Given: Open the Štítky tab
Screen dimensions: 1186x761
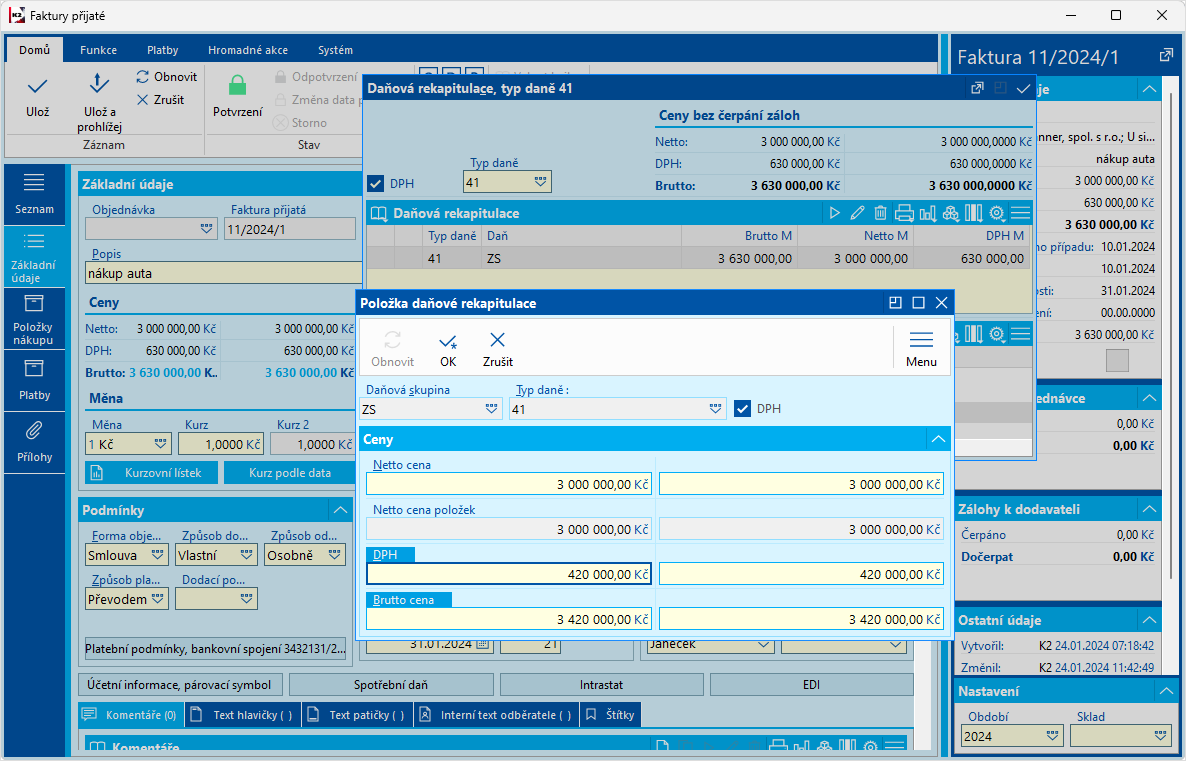Looking at the screenshot, I should pyautogui.click(x=610, y=714).
